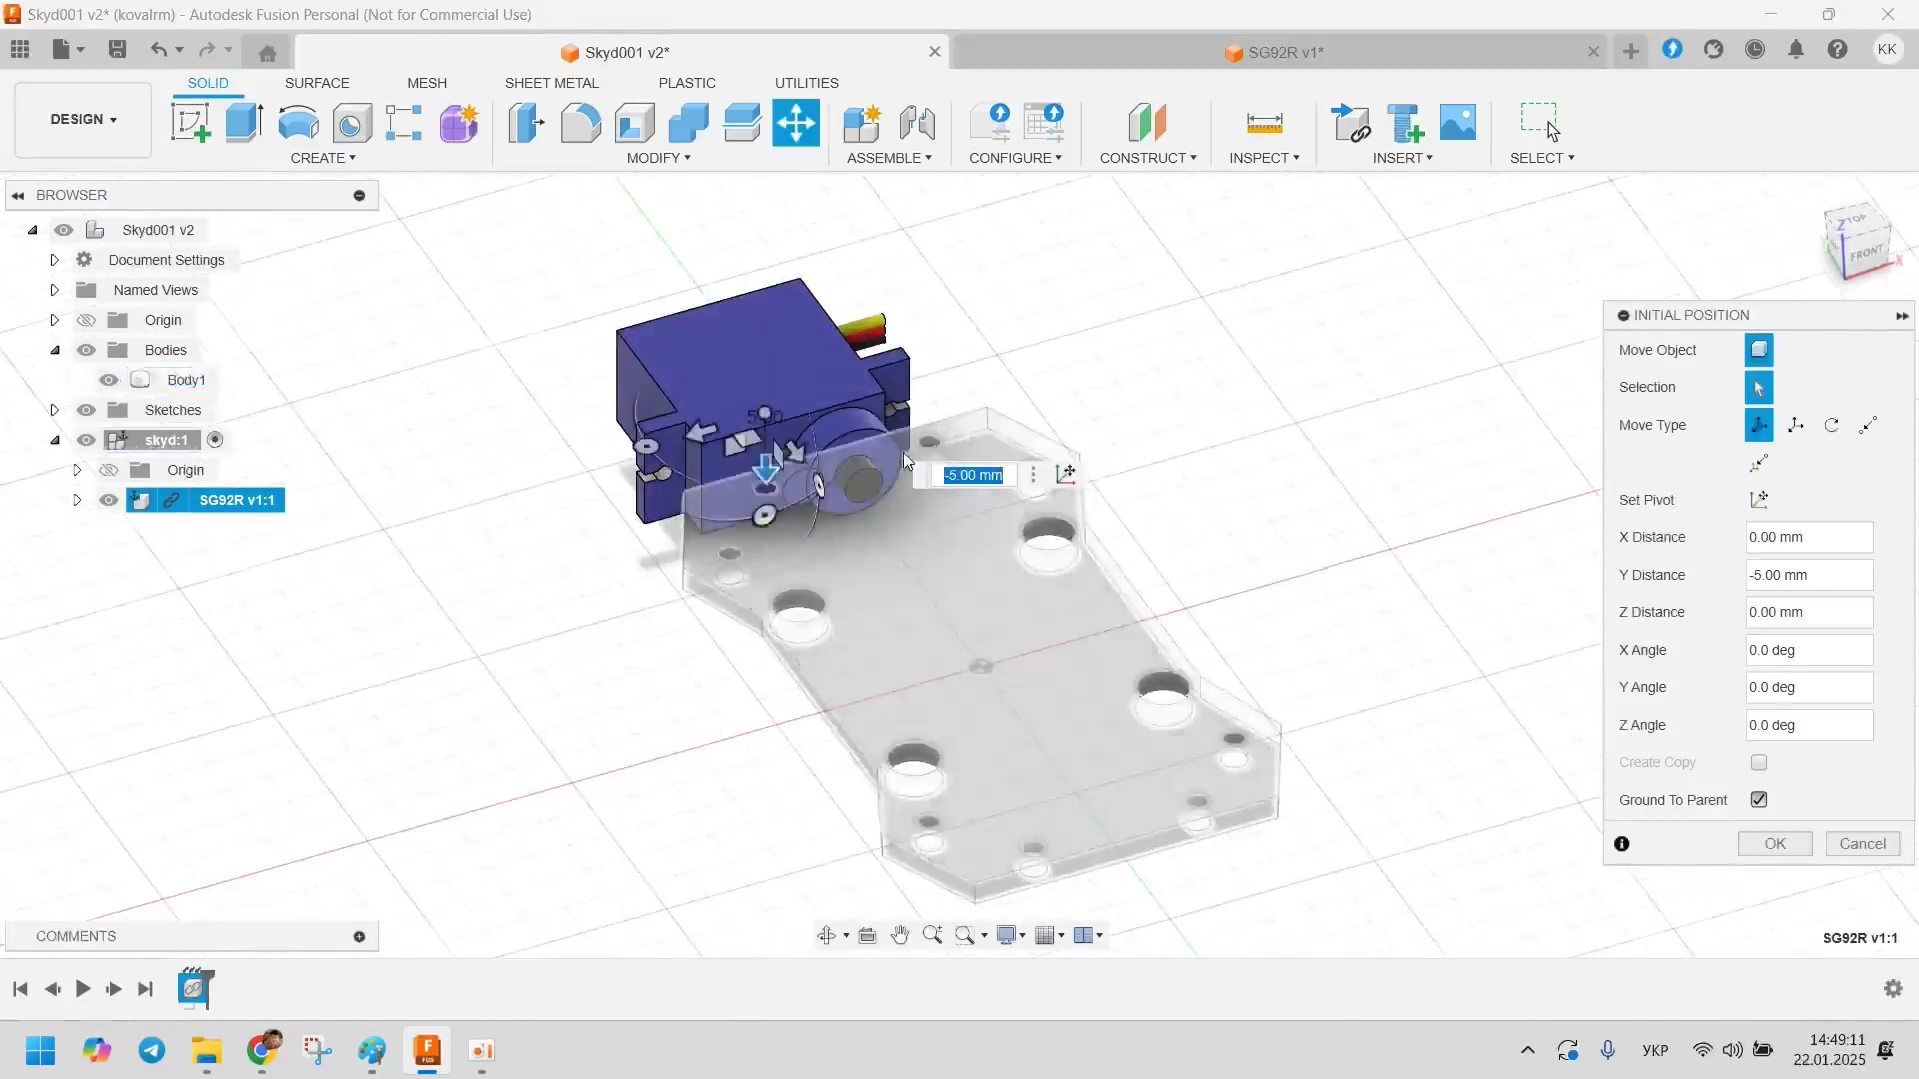The image size is (1919, 1079).
Task: Click the Insert Canvas image icon
Action: (1458, 123)
